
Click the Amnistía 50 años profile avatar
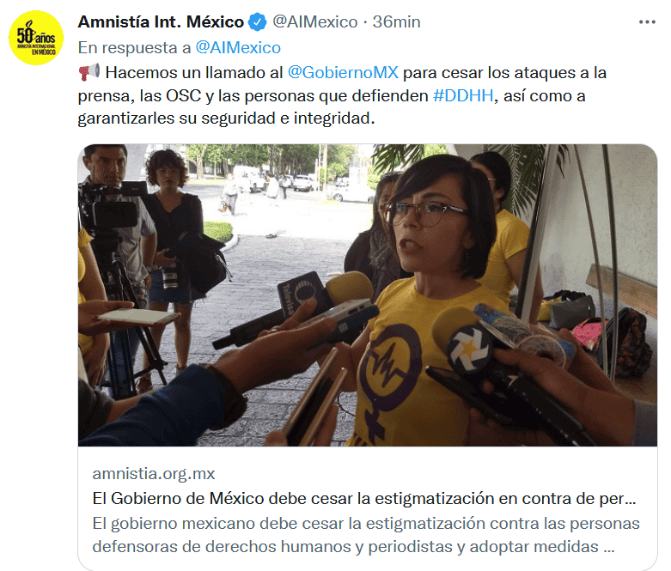pos(36,38)
